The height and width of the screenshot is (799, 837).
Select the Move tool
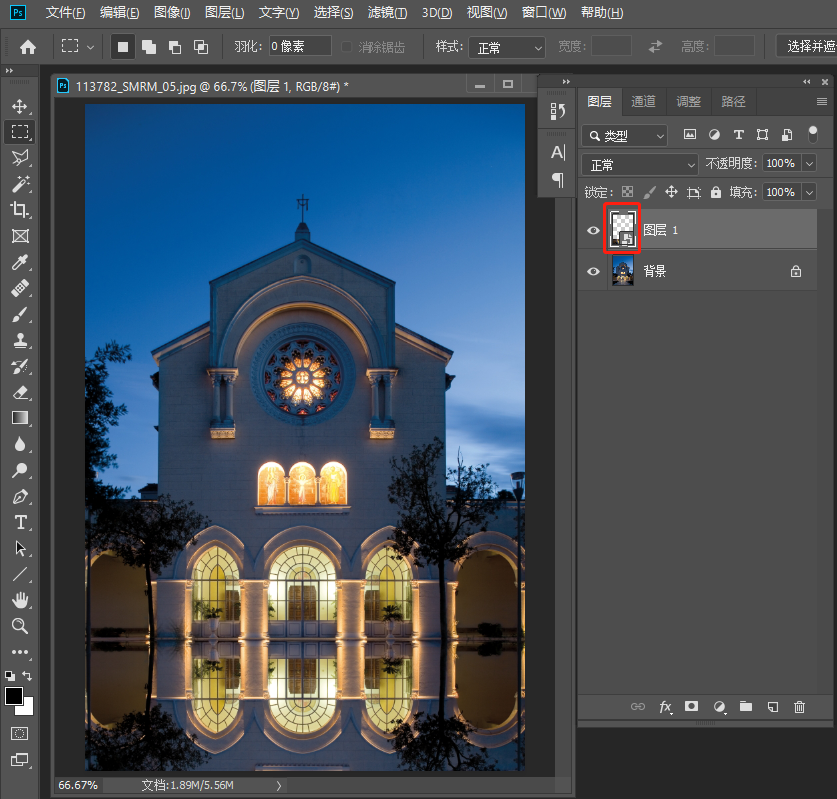pos(20,106)
